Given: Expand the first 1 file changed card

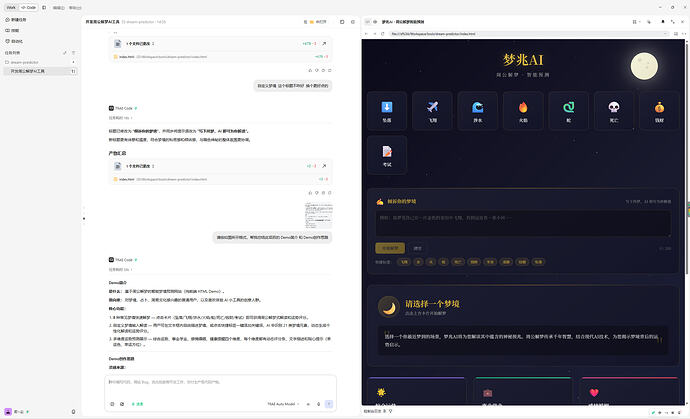Looking at the screenshot, I should coord(140,44).
